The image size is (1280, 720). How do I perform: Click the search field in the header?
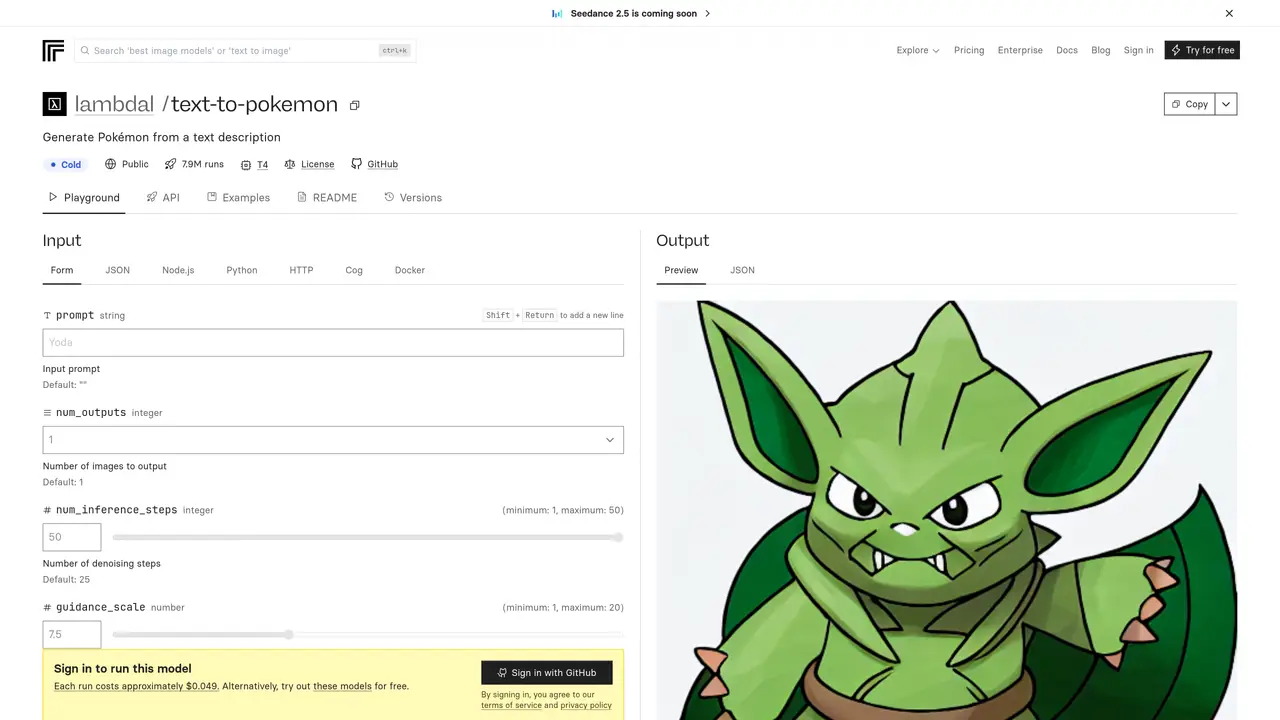coord(245,50)
